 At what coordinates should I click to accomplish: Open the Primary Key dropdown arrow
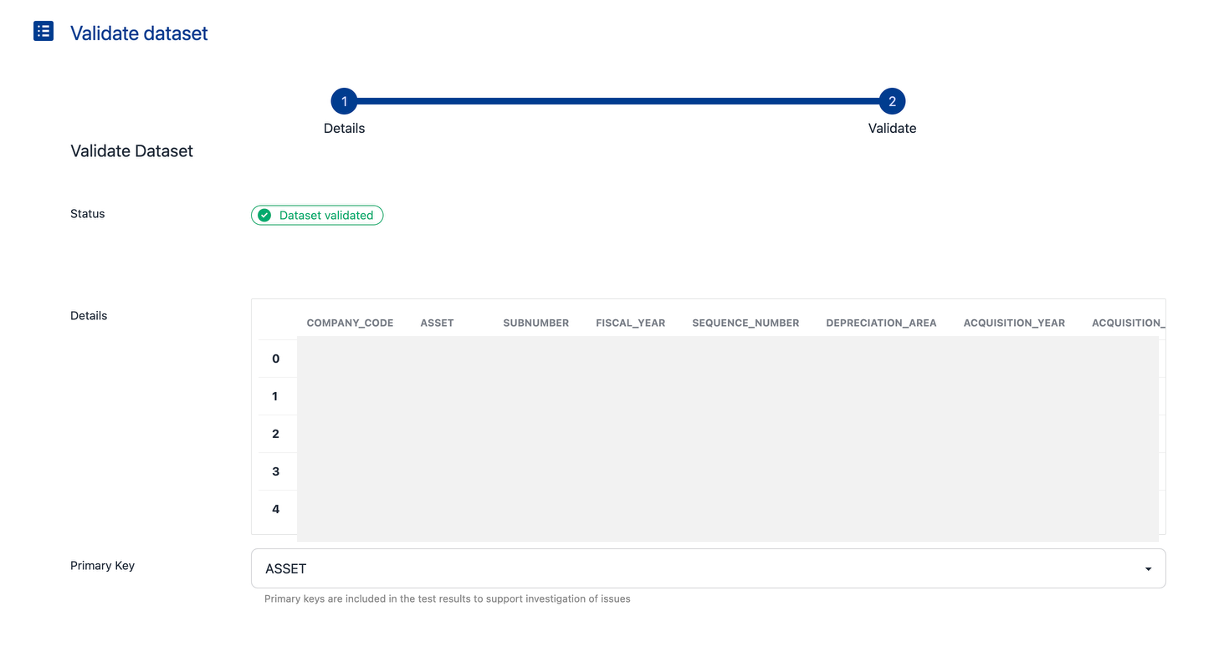tap(1148, 569)
